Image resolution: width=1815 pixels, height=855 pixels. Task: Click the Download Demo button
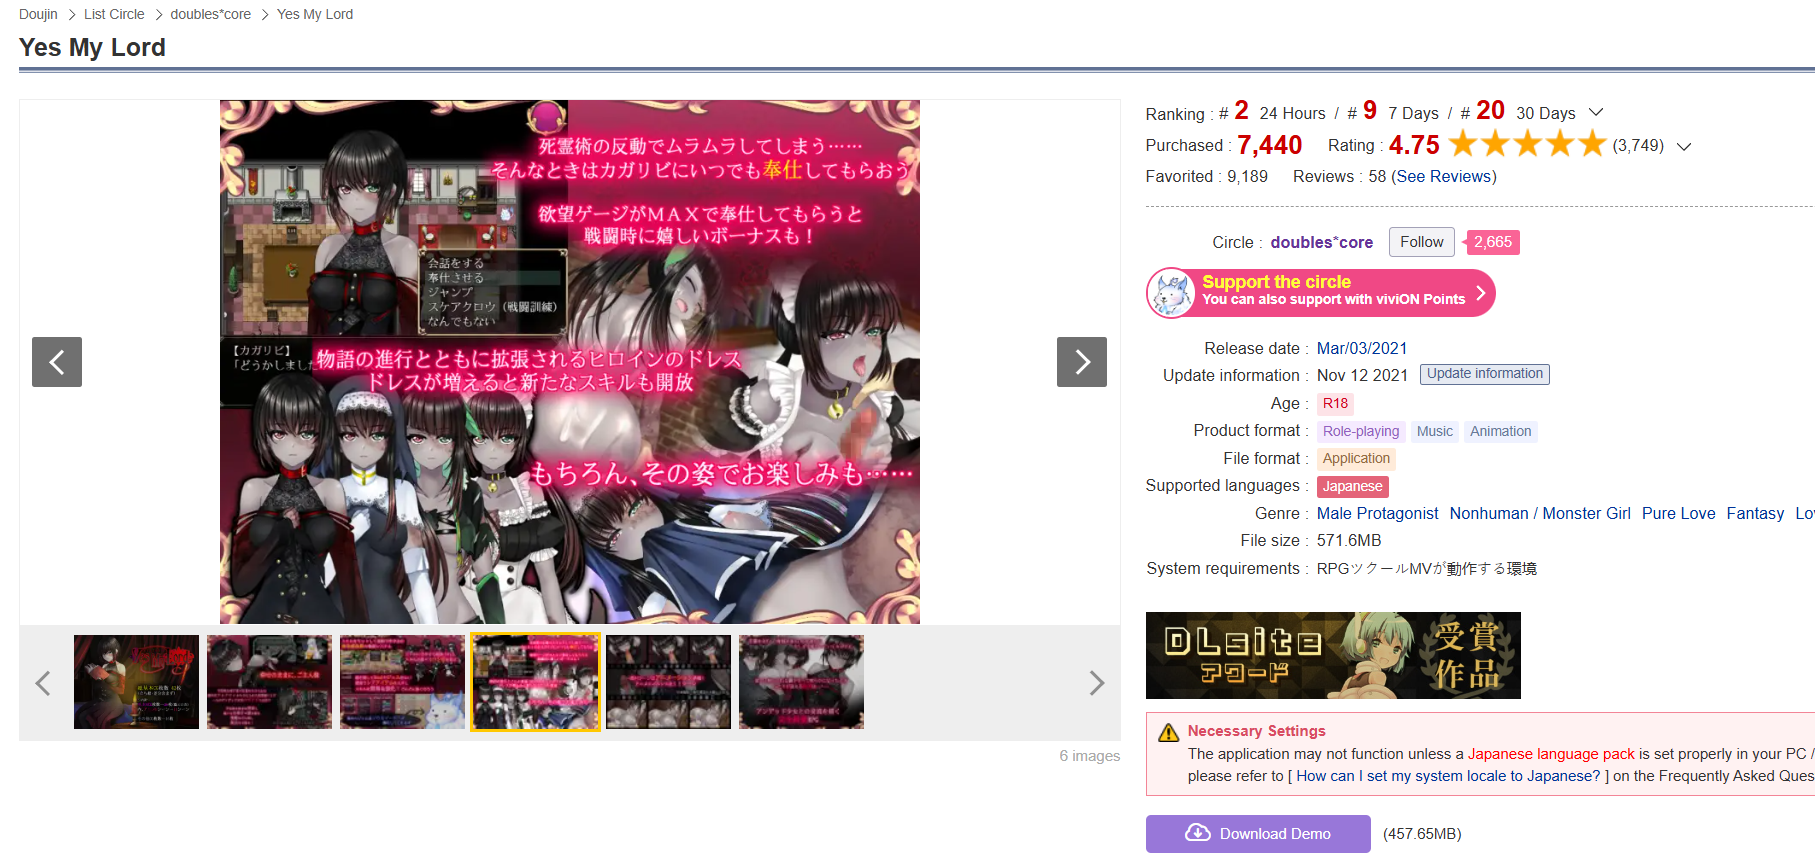point(1258,834)
